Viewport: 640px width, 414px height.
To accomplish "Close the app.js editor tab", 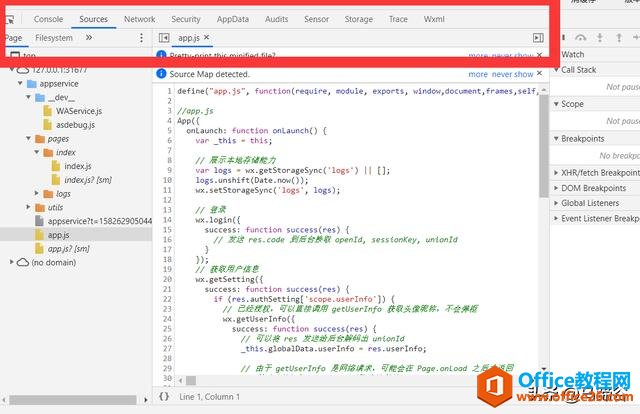I will 207,37.
